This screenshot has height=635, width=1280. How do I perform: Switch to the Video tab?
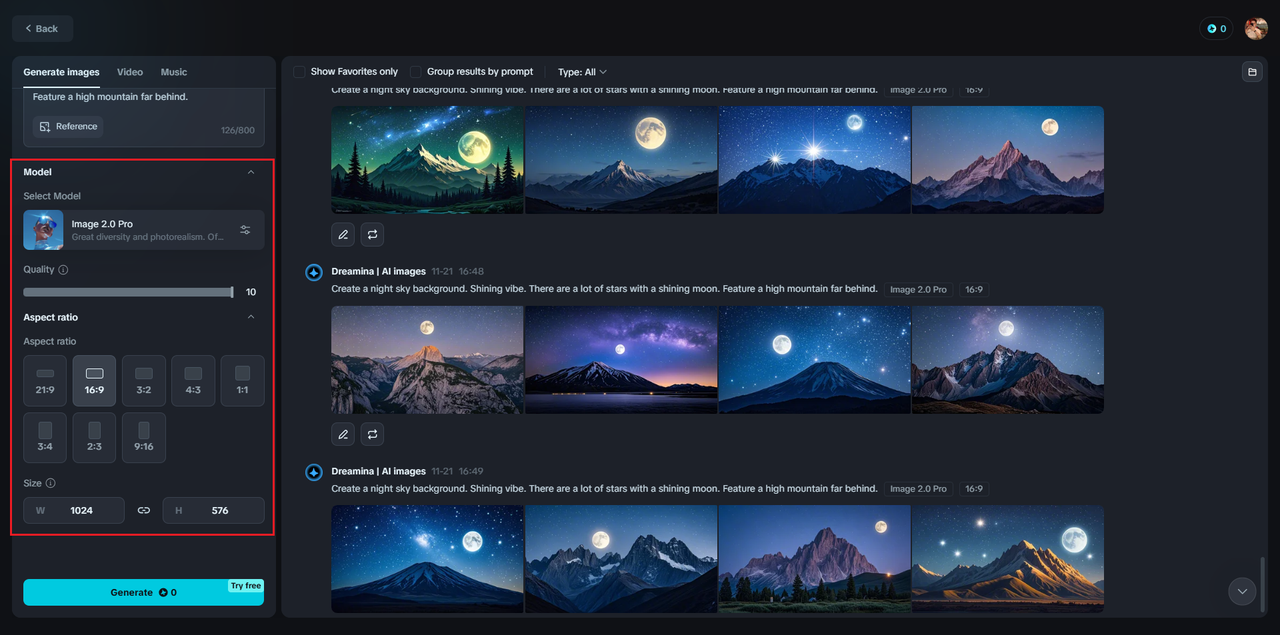pyautogui.click(x=130, y=72)
